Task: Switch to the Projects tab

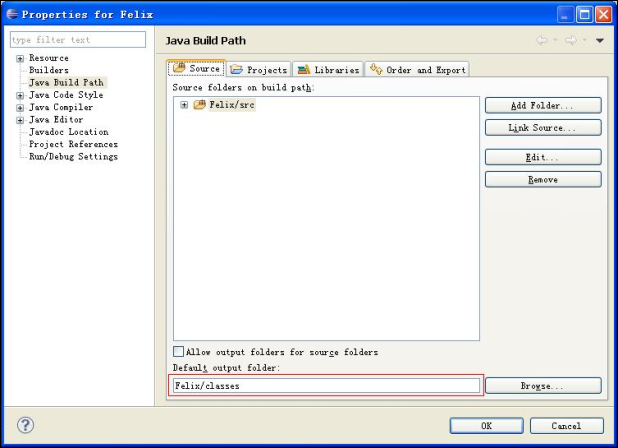Action: [259, 70]
